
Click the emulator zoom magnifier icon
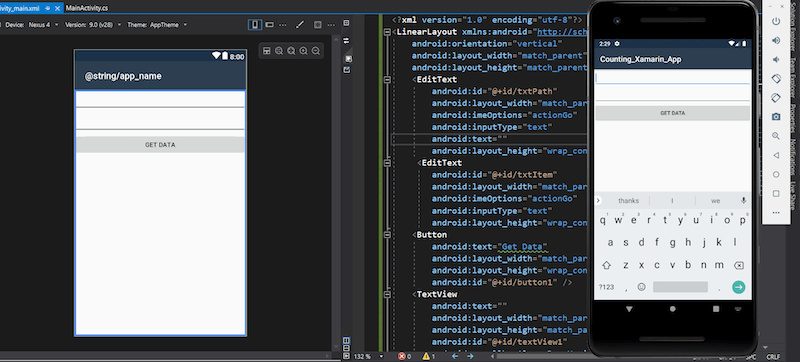776,136
